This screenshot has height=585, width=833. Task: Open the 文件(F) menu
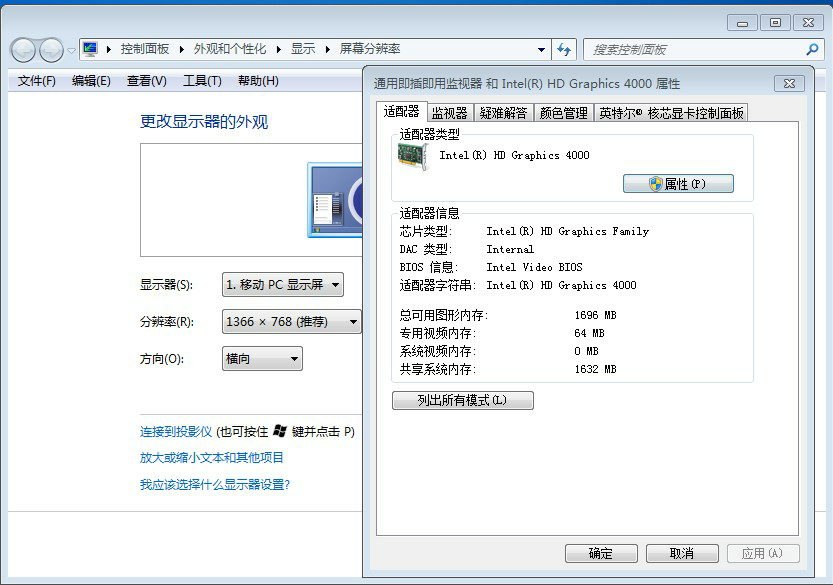37,81
